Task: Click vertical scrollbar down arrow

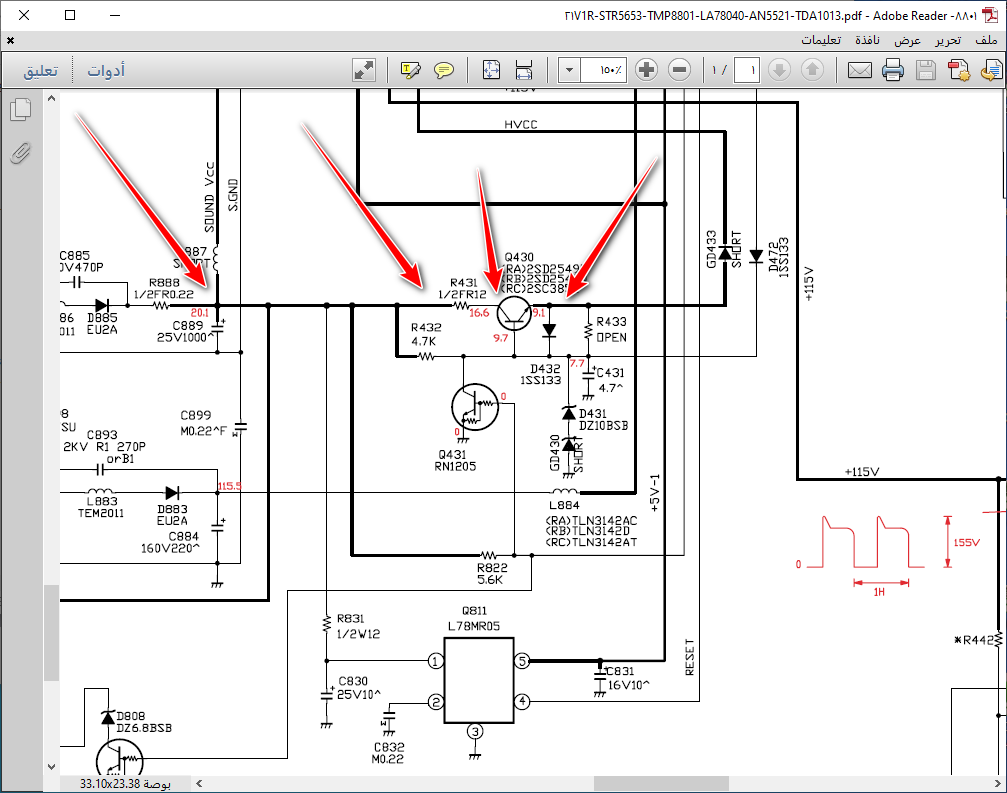Action: (51, 766)
